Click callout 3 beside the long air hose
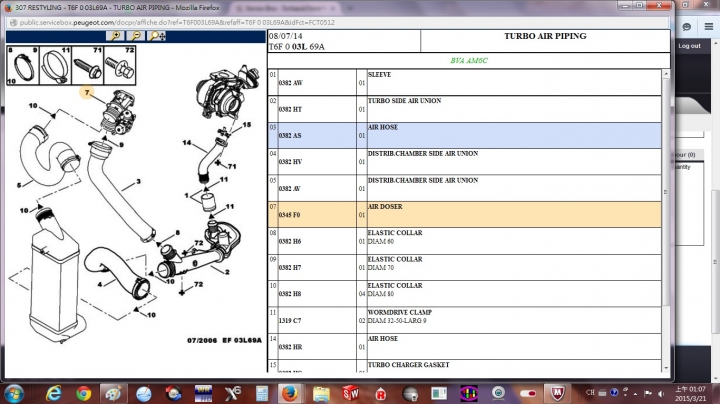 [x=138, y=181]
